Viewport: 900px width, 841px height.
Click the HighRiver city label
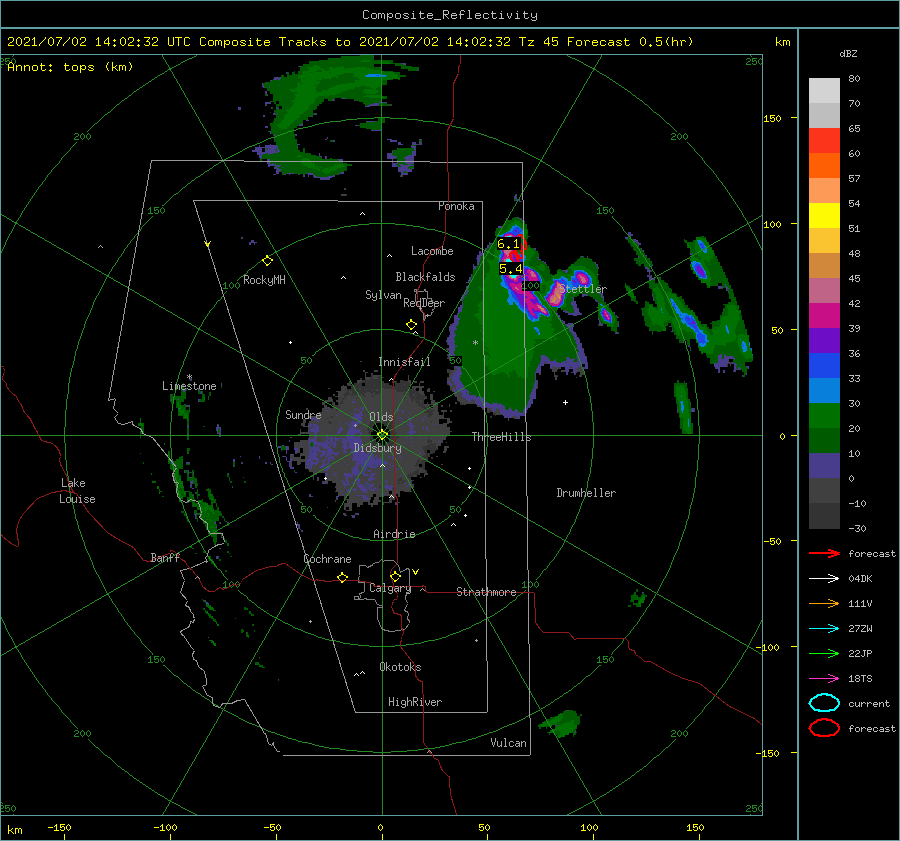(x=415, y=702)
